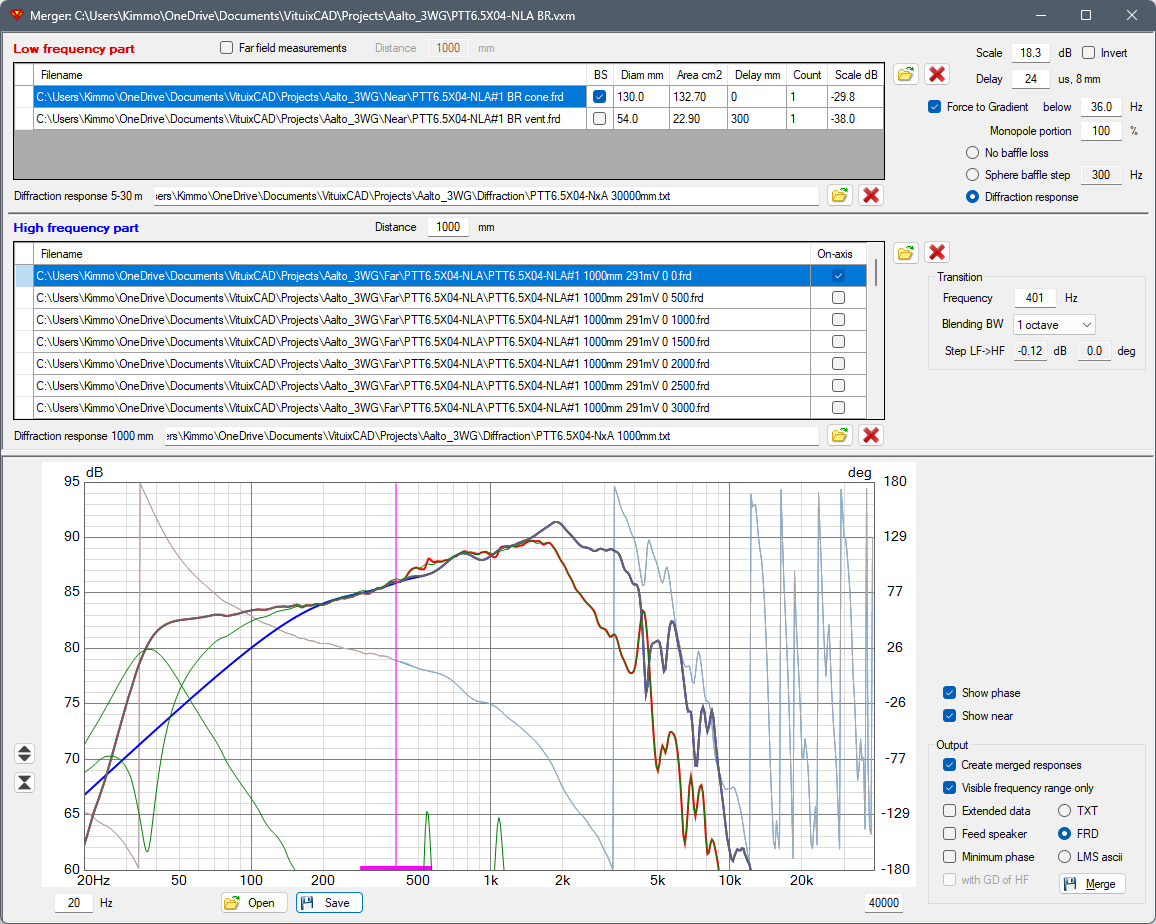
Task: Edit high frequency Distance mm field
Action: (448, 227)
